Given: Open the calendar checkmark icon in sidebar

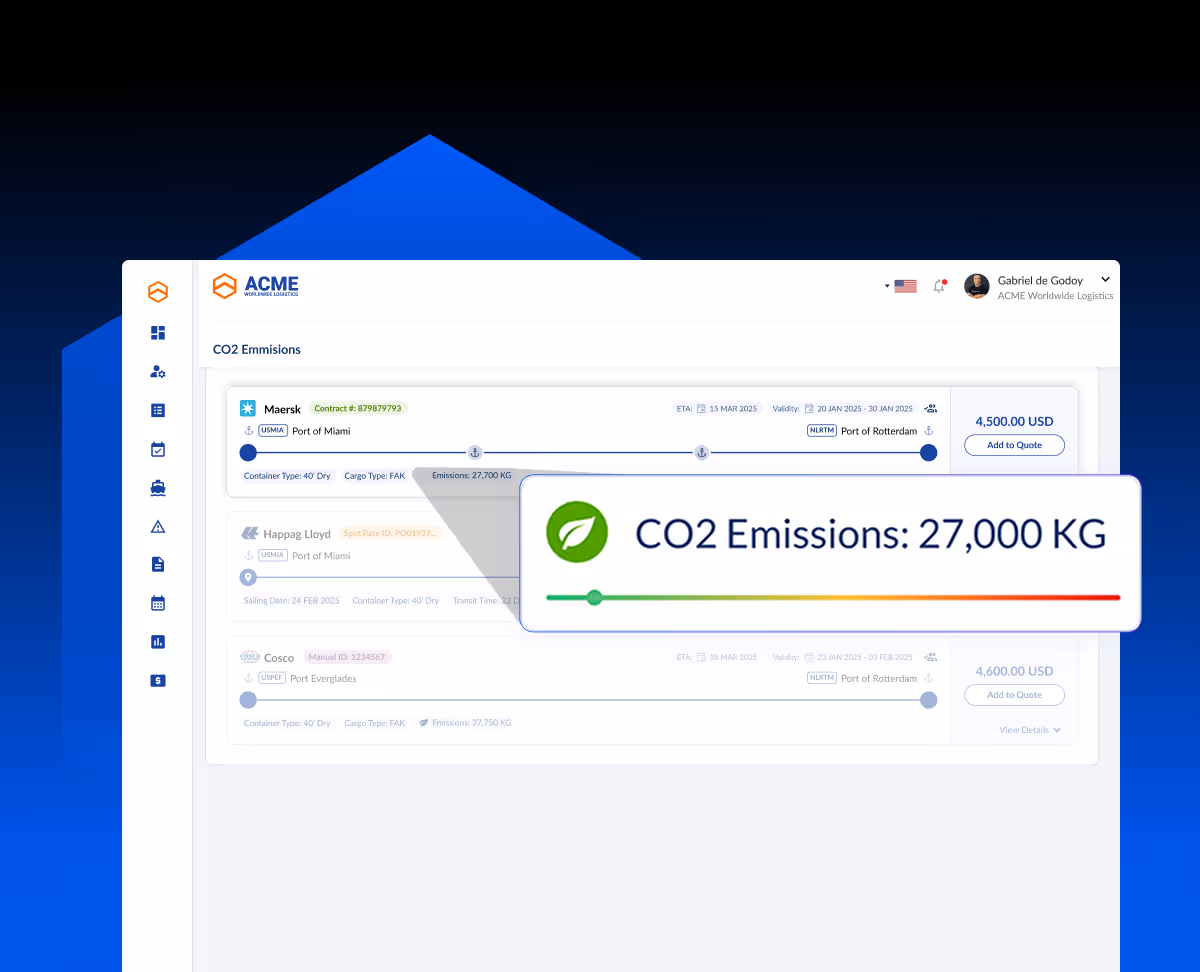Looking at the screenshot, I should tap(157, 449).
